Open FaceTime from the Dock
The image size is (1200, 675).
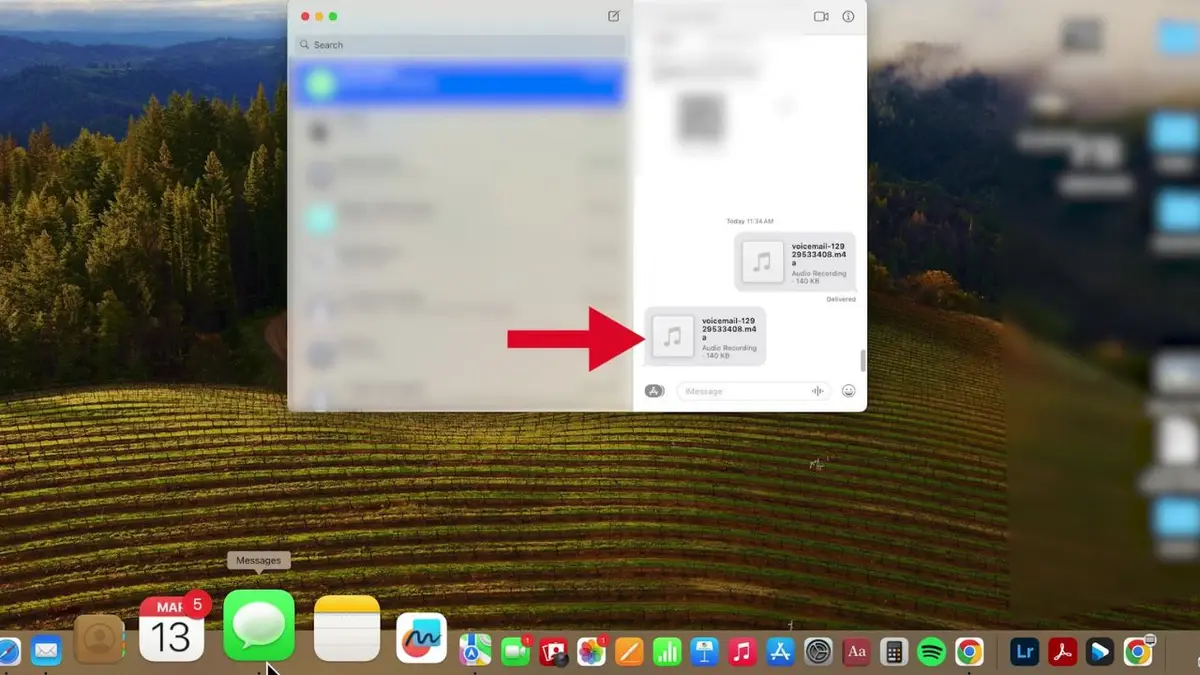click(x=516, y=652)
